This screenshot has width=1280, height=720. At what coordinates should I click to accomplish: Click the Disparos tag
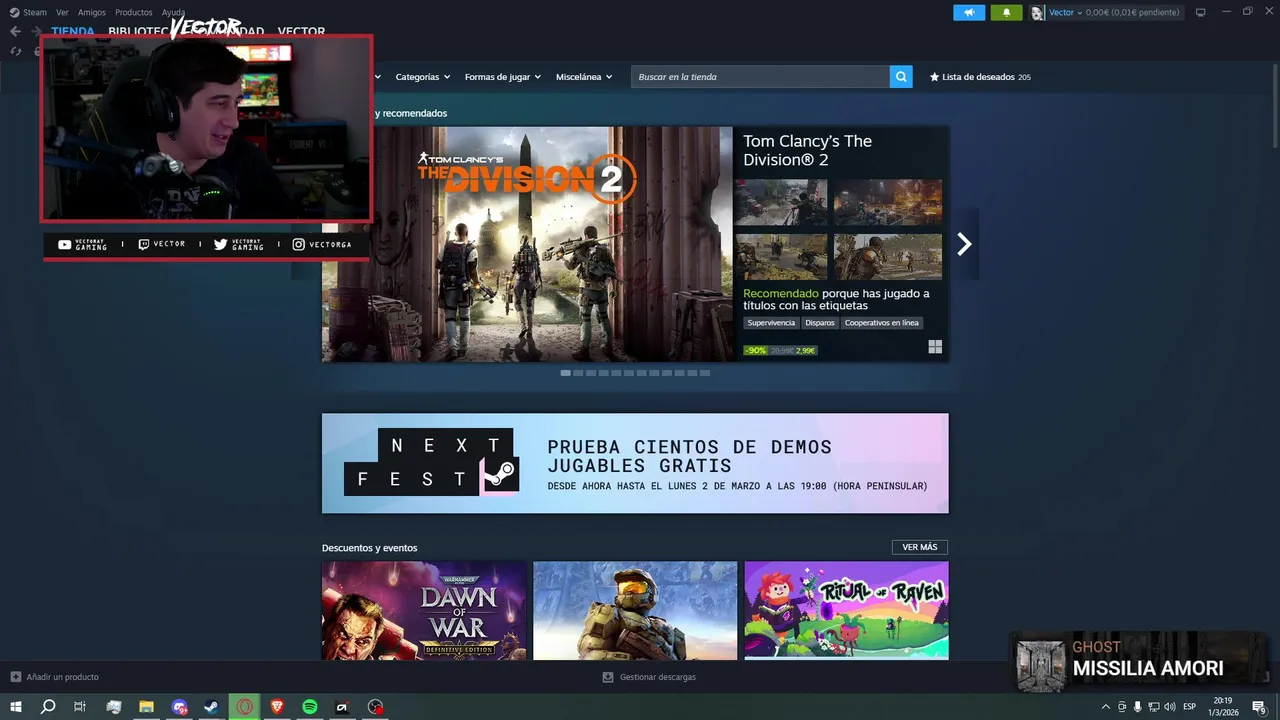(820, 323)
